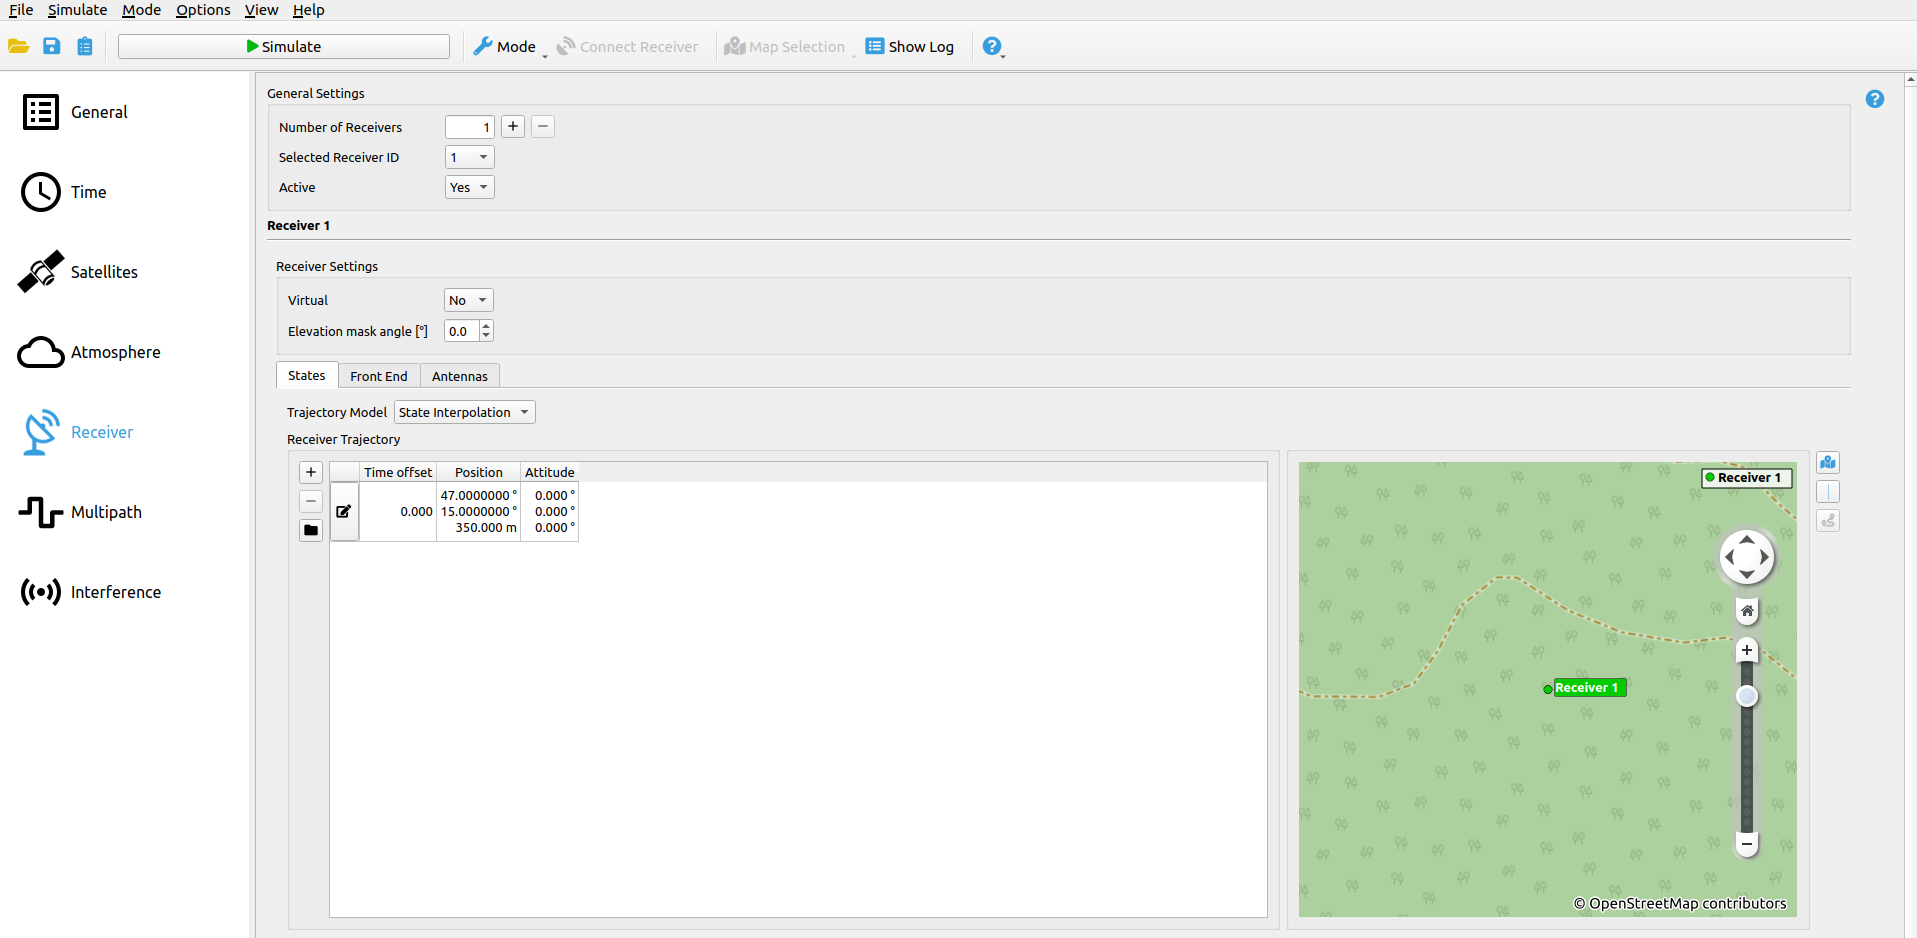Click the save configuration icon
1917x938 pixels.
tap(52, 46)
